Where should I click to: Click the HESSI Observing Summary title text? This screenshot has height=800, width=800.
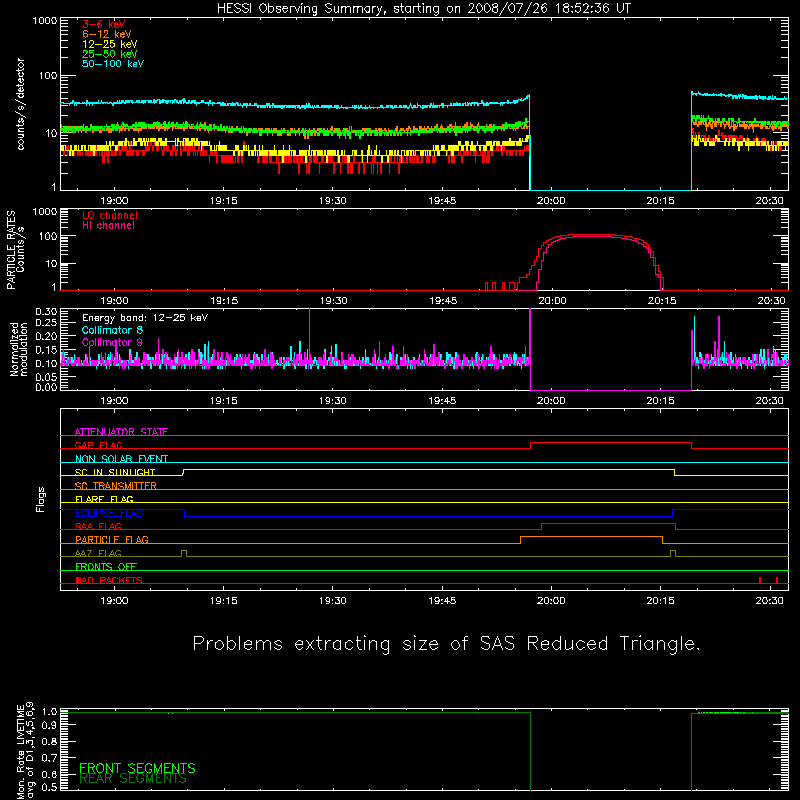pyautogui.click(x=423, y=9)
